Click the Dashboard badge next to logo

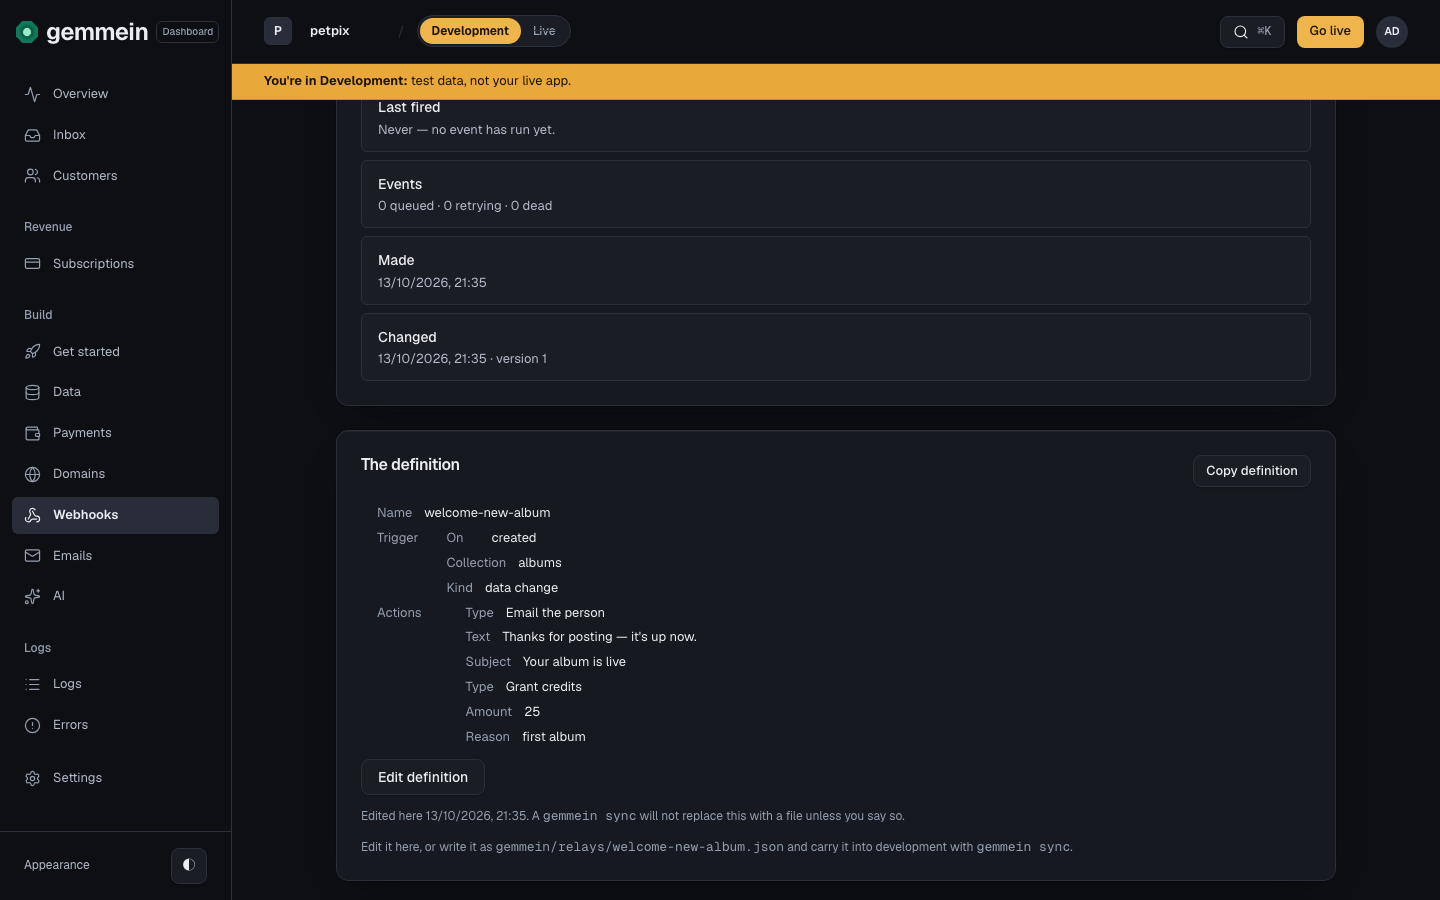tap(188, 32)
